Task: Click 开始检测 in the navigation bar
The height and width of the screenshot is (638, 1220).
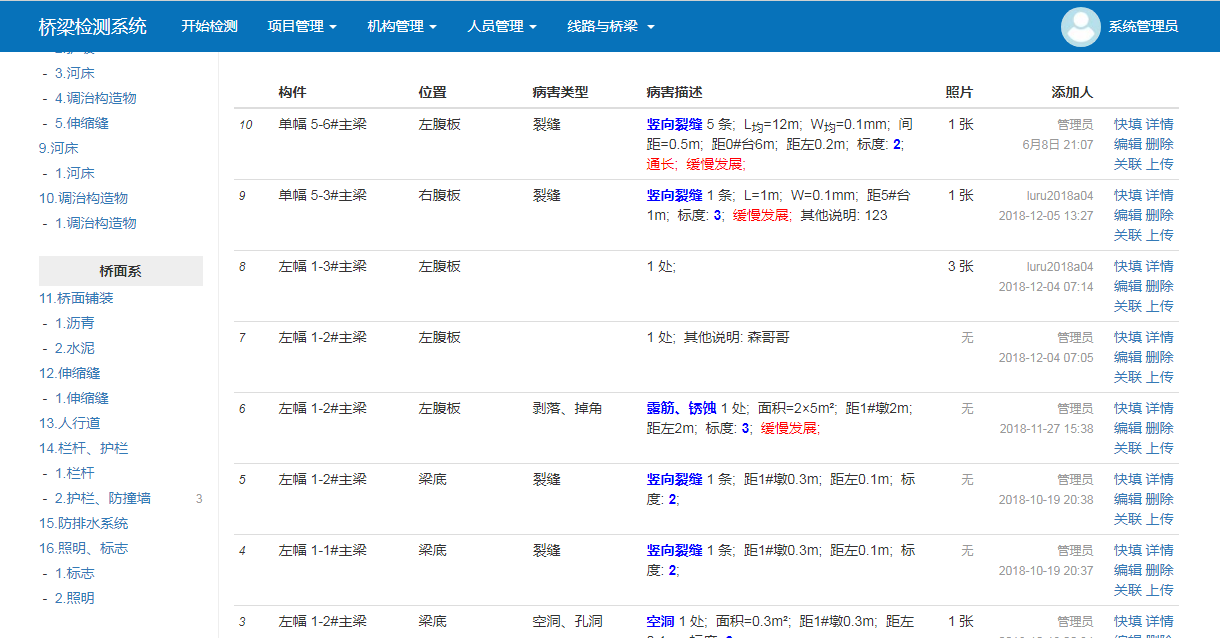Action: (x=209, y=27)
